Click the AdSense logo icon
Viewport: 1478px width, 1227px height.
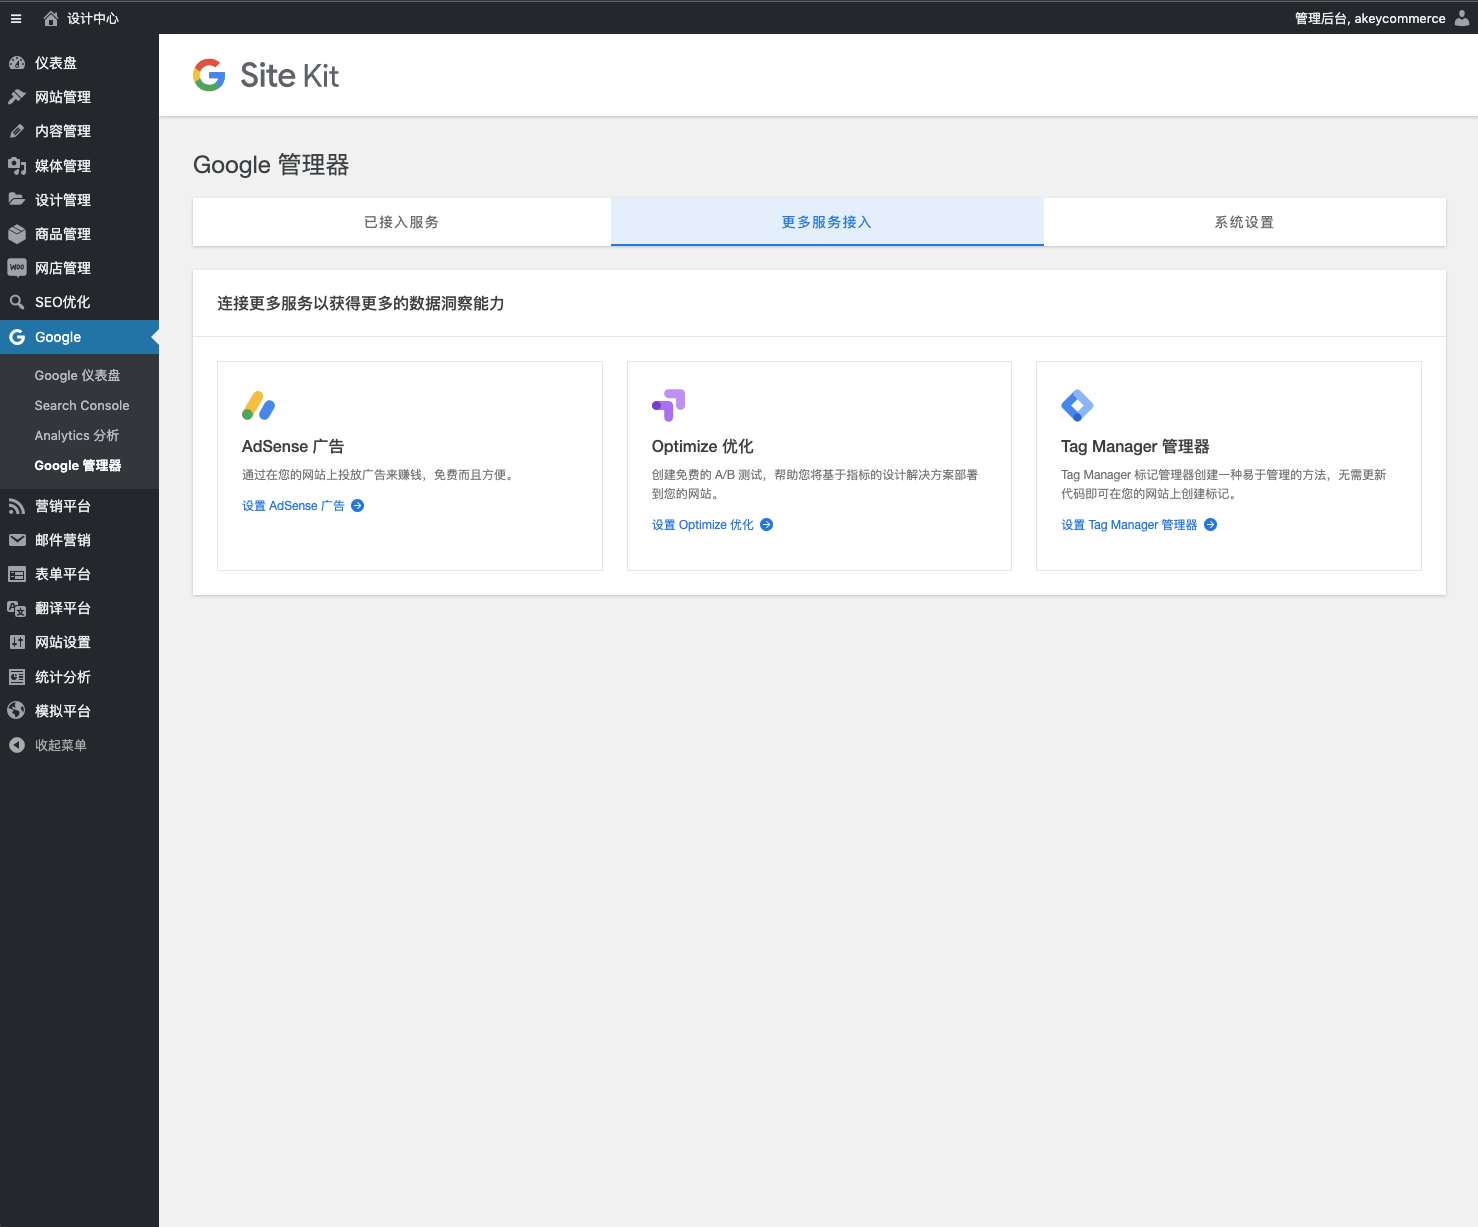point(259,405)
